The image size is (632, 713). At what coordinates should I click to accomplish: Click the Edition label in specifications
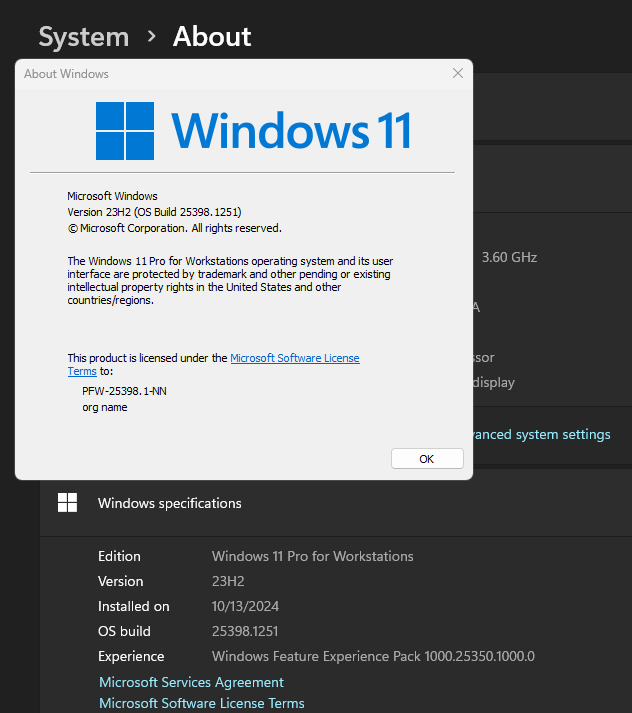tap(119, 556)
